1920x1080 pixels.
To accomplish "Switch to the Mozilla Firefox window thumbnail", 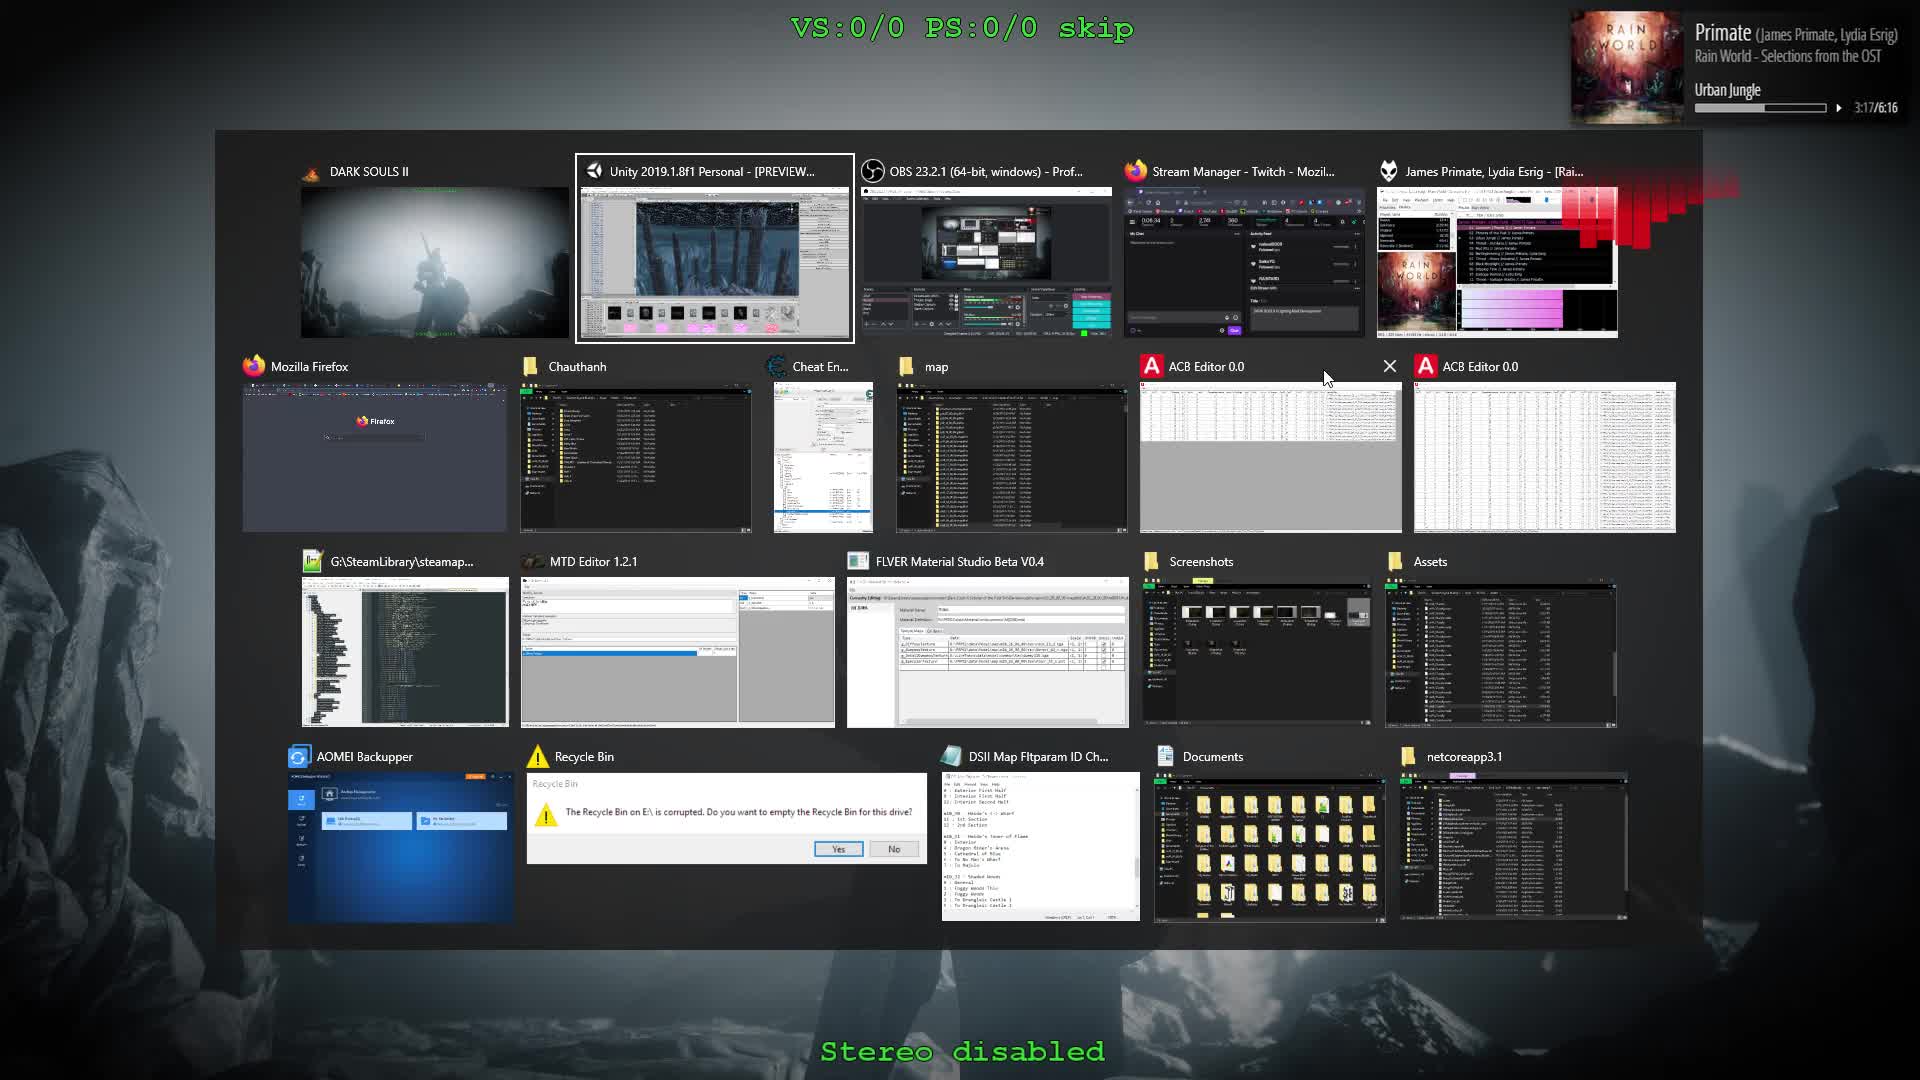I will point(375,457).
